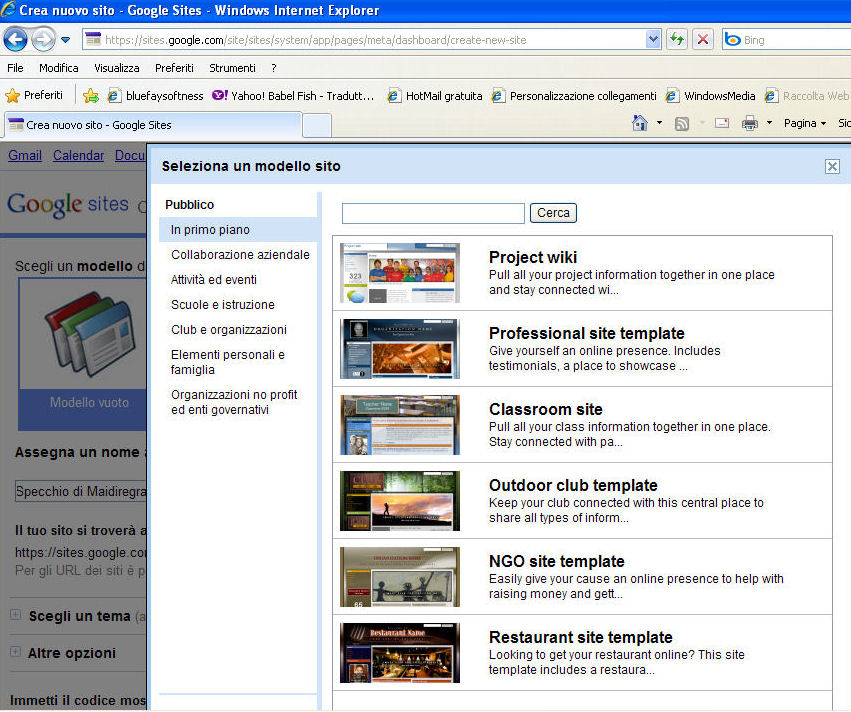Click the sites.google.com address bar
Viewport: 851px width, 712px height.
click(x=365, y=40)
